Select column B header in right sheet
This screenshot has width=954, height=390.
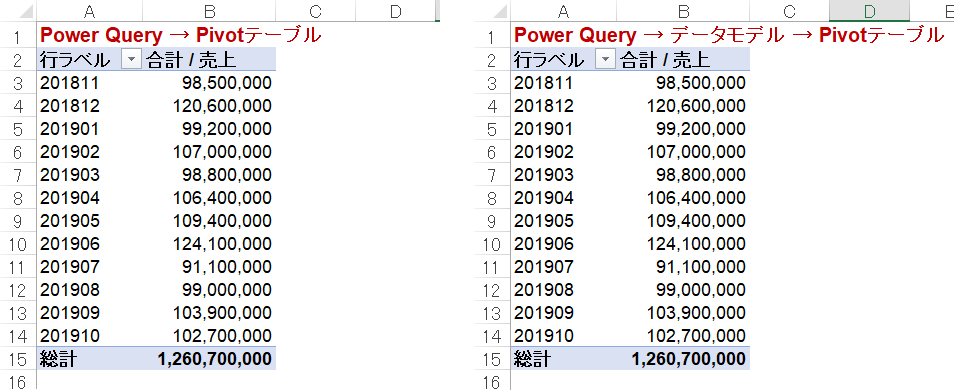683,12
